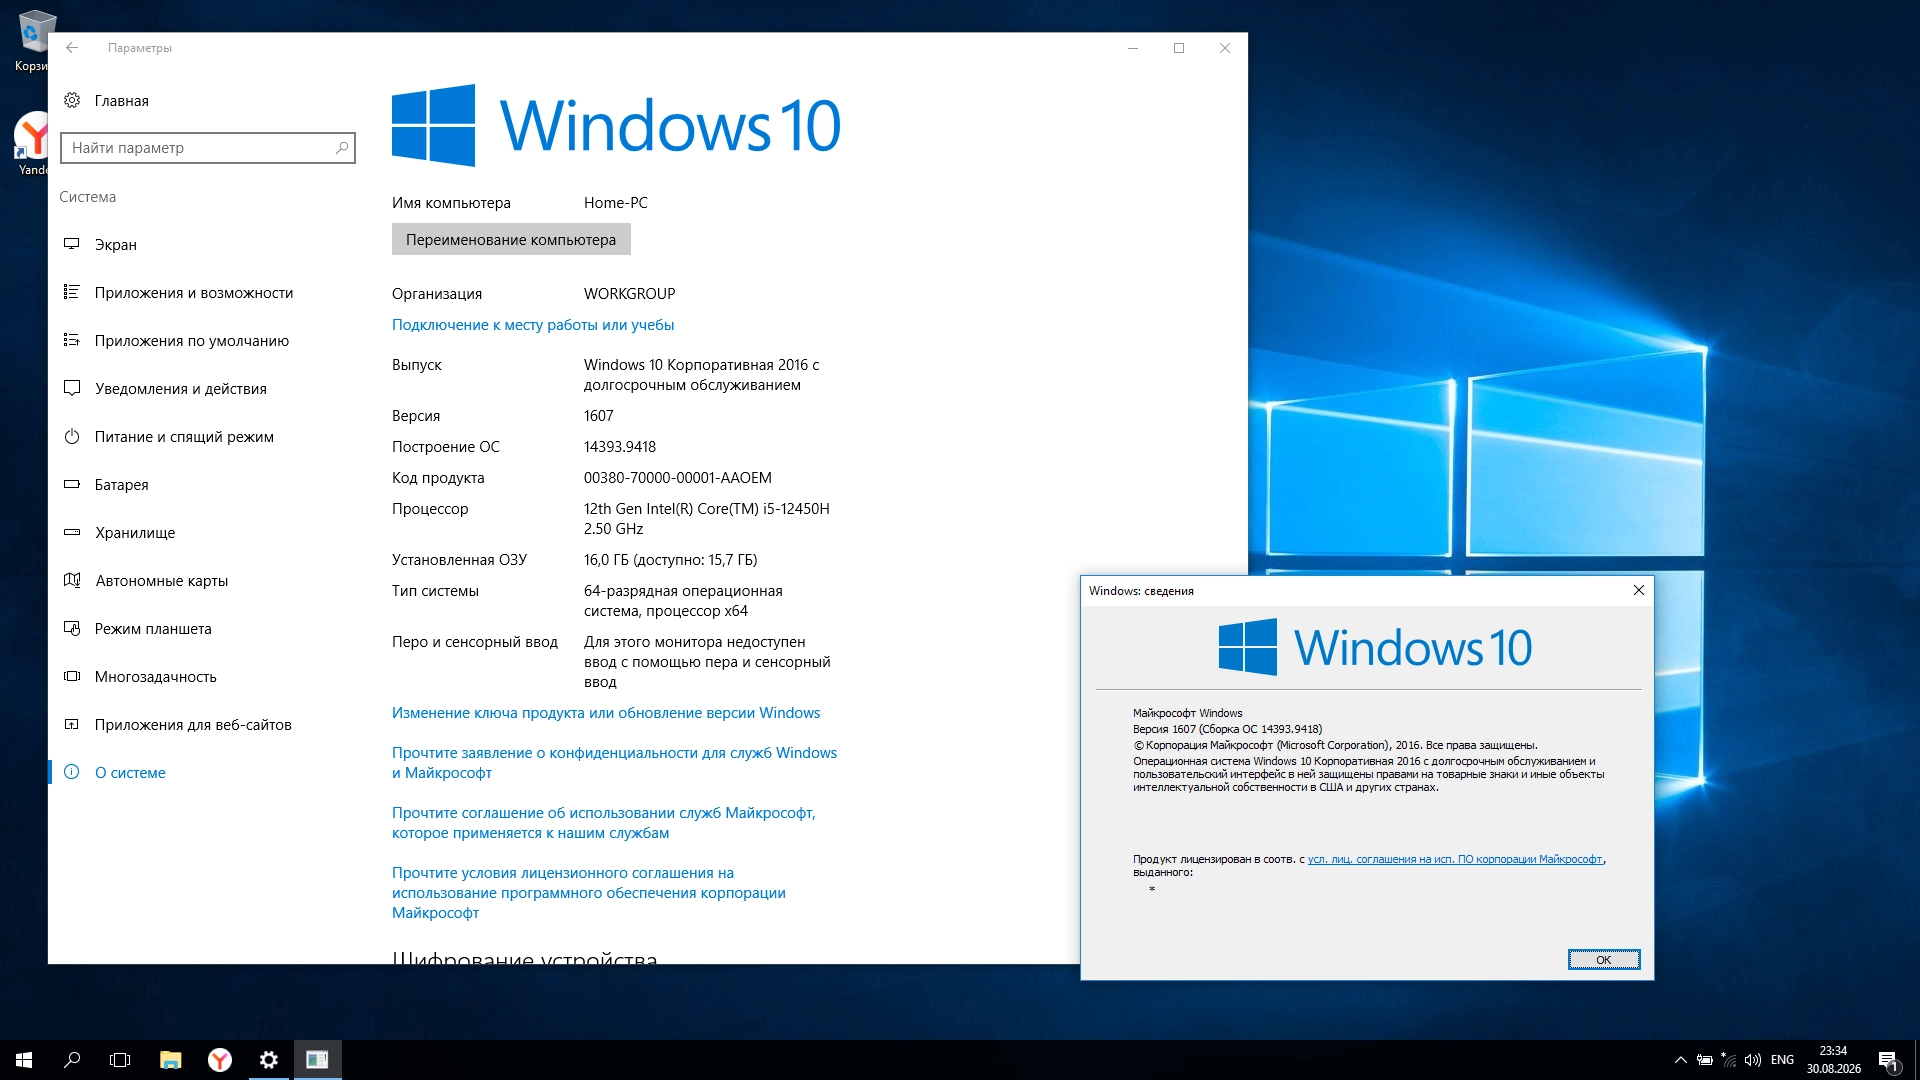1920x1080 pixels.
Task: Open Microsoft software license terms link in Settings
Action: (589, 893)
